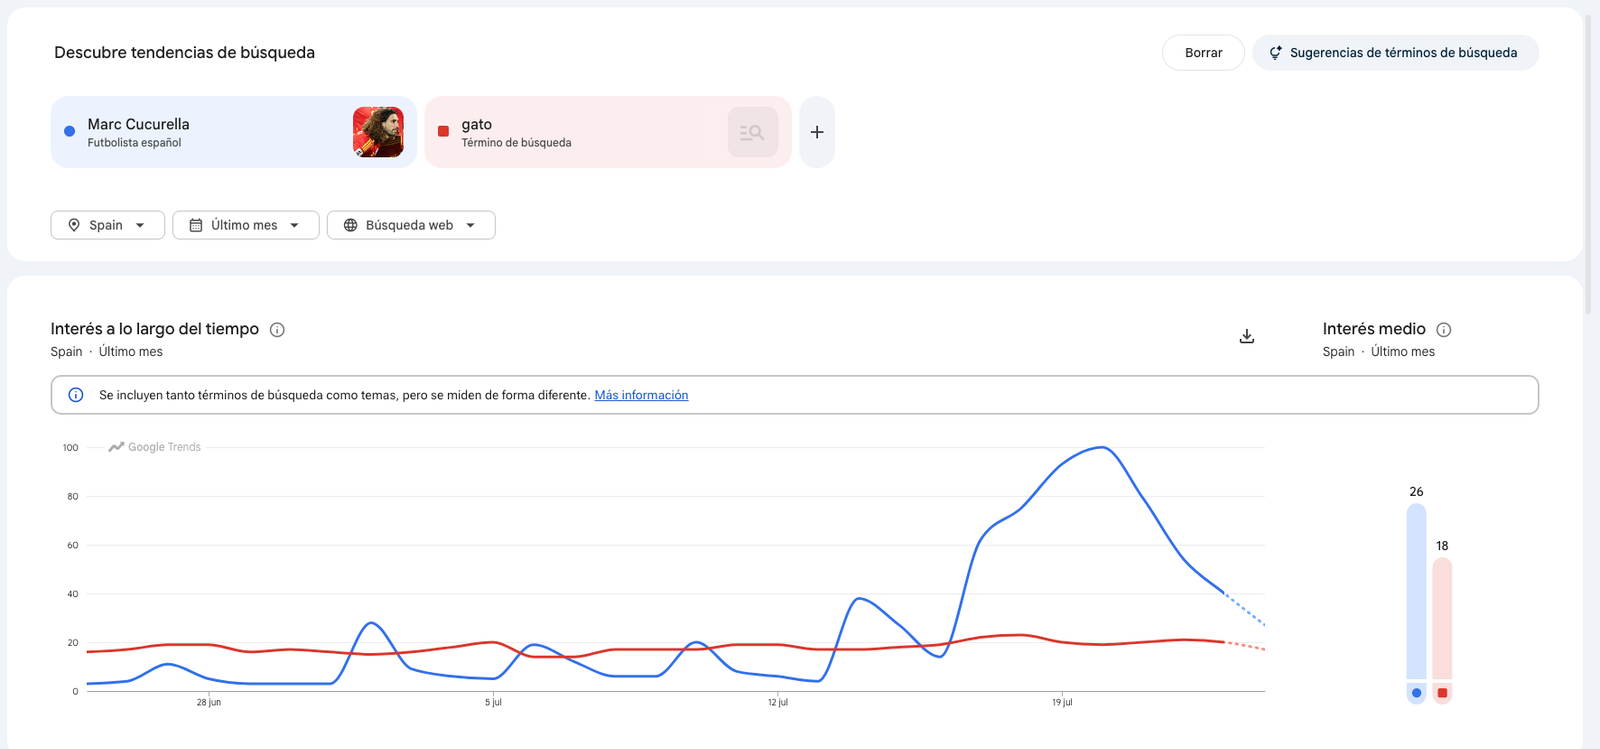Click the blue dot in Marc Cucurella card
Image resolution: width=1600 pixels, height=749 pixels.
click(69, 131)
